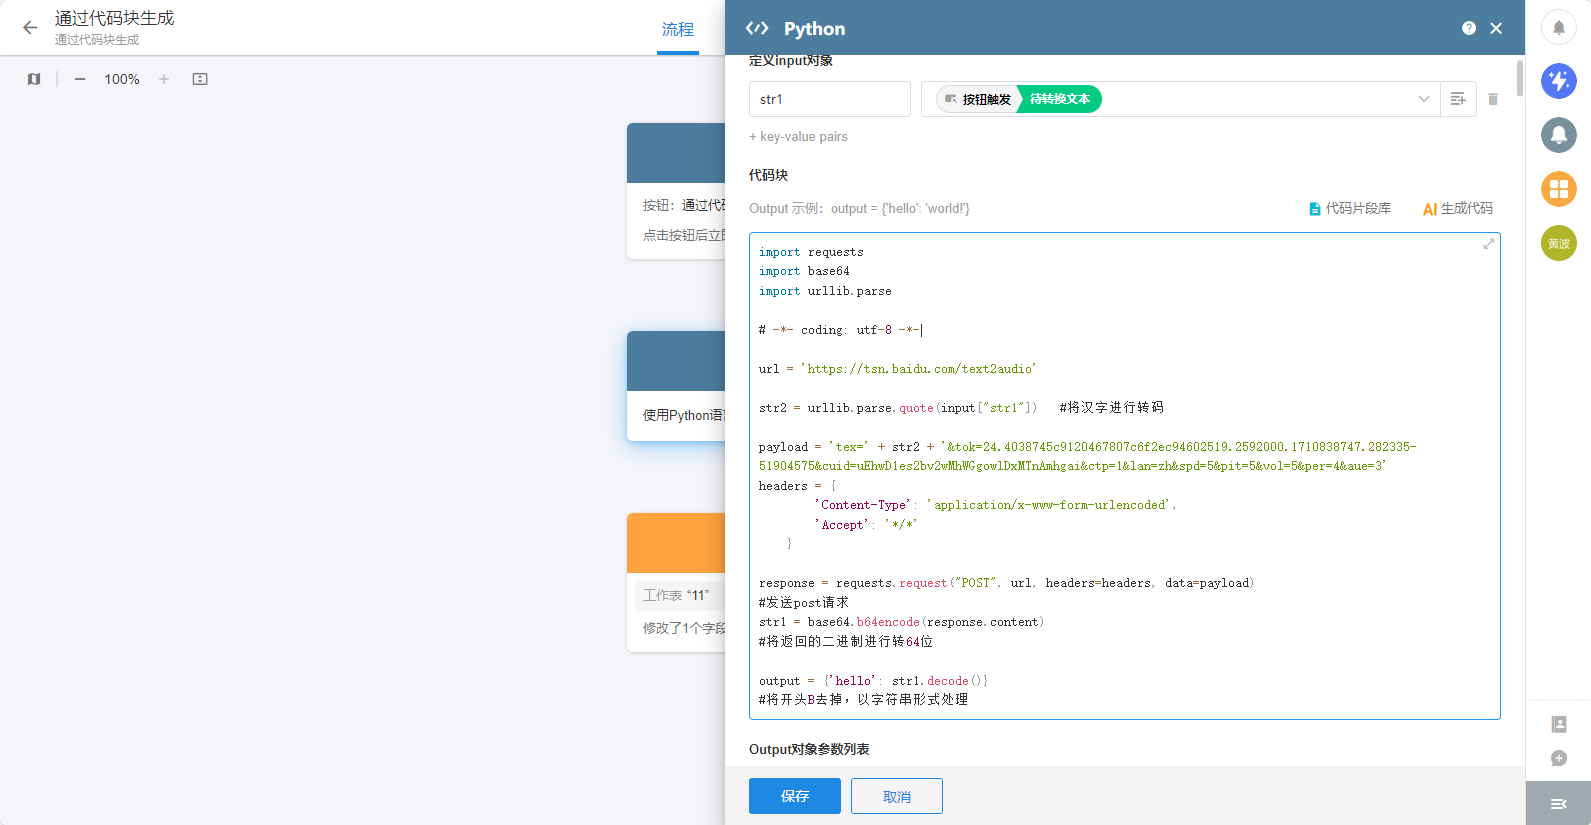The height and width of the screenshot is (825, 1591).
Task: Expand the code editor to fullscreen
Action: tap(1488, 244)
